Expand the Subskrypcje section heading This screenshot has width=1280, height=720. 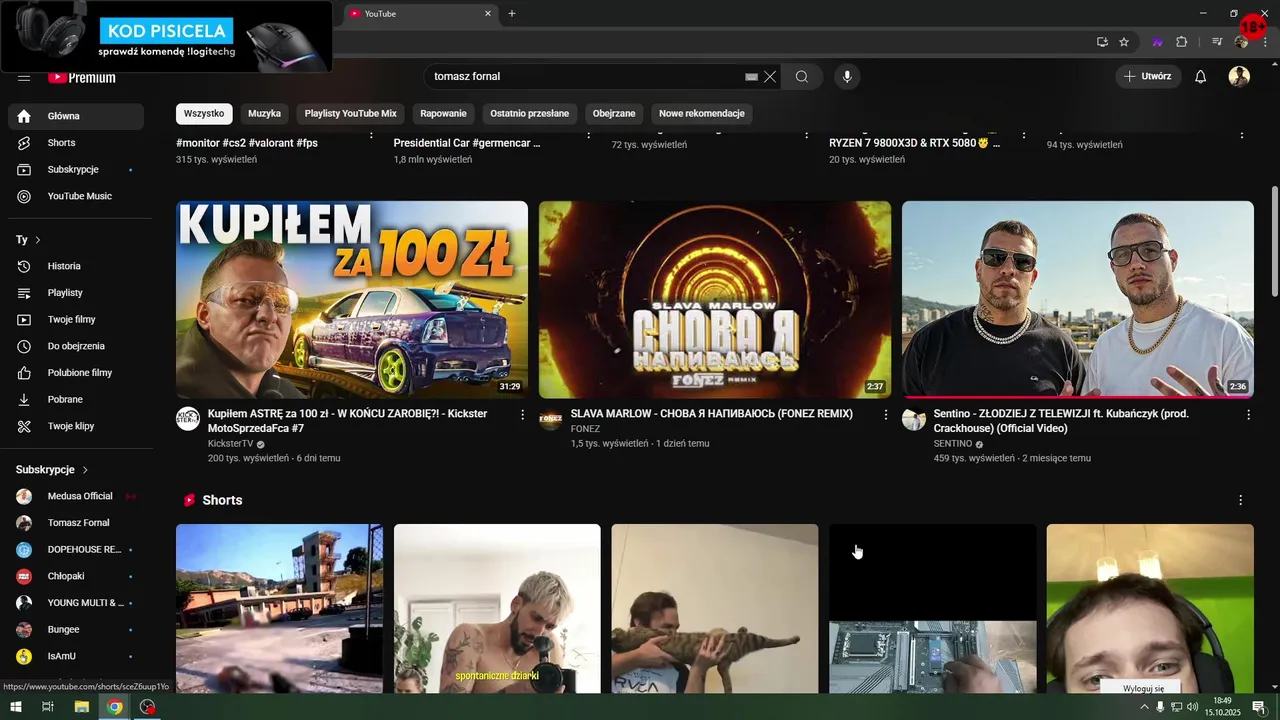tap(52, 470)
